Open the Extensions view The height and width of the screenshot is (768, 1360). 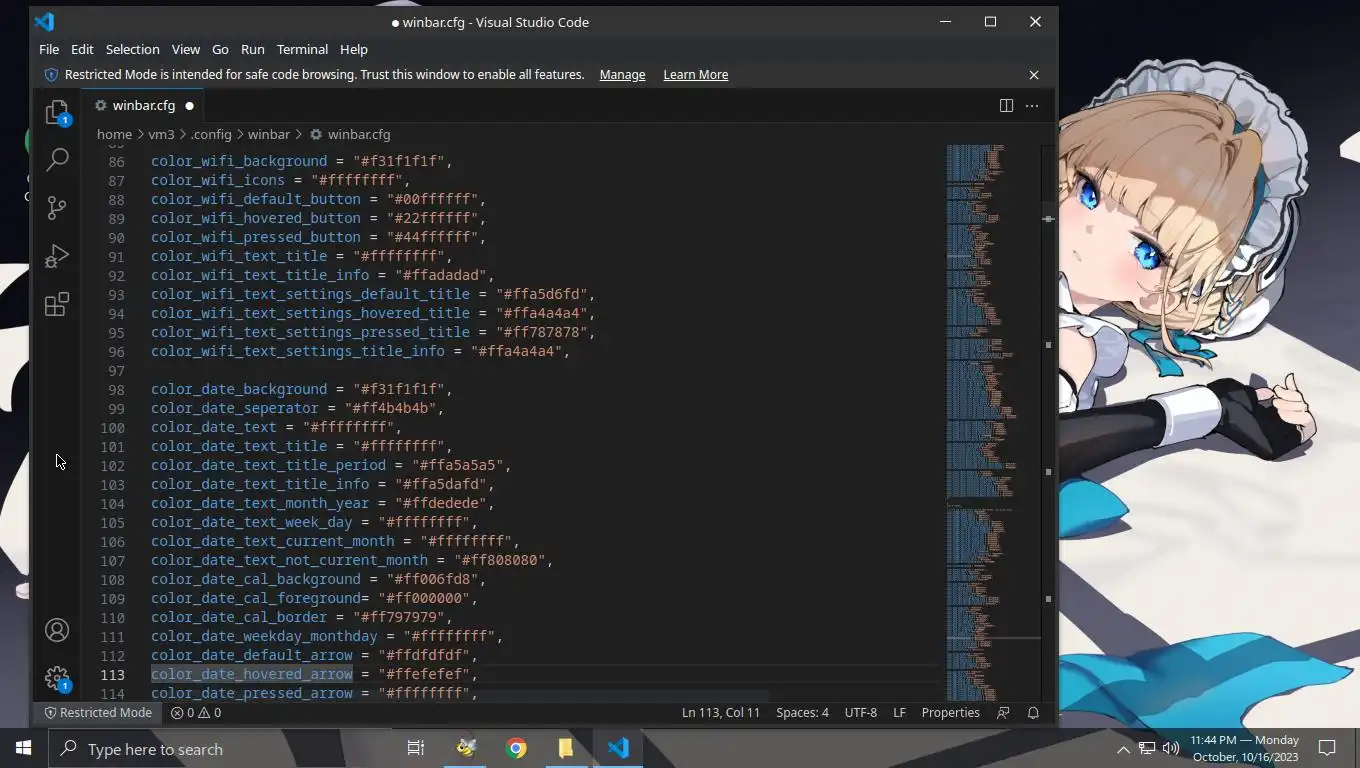[57, 304]
